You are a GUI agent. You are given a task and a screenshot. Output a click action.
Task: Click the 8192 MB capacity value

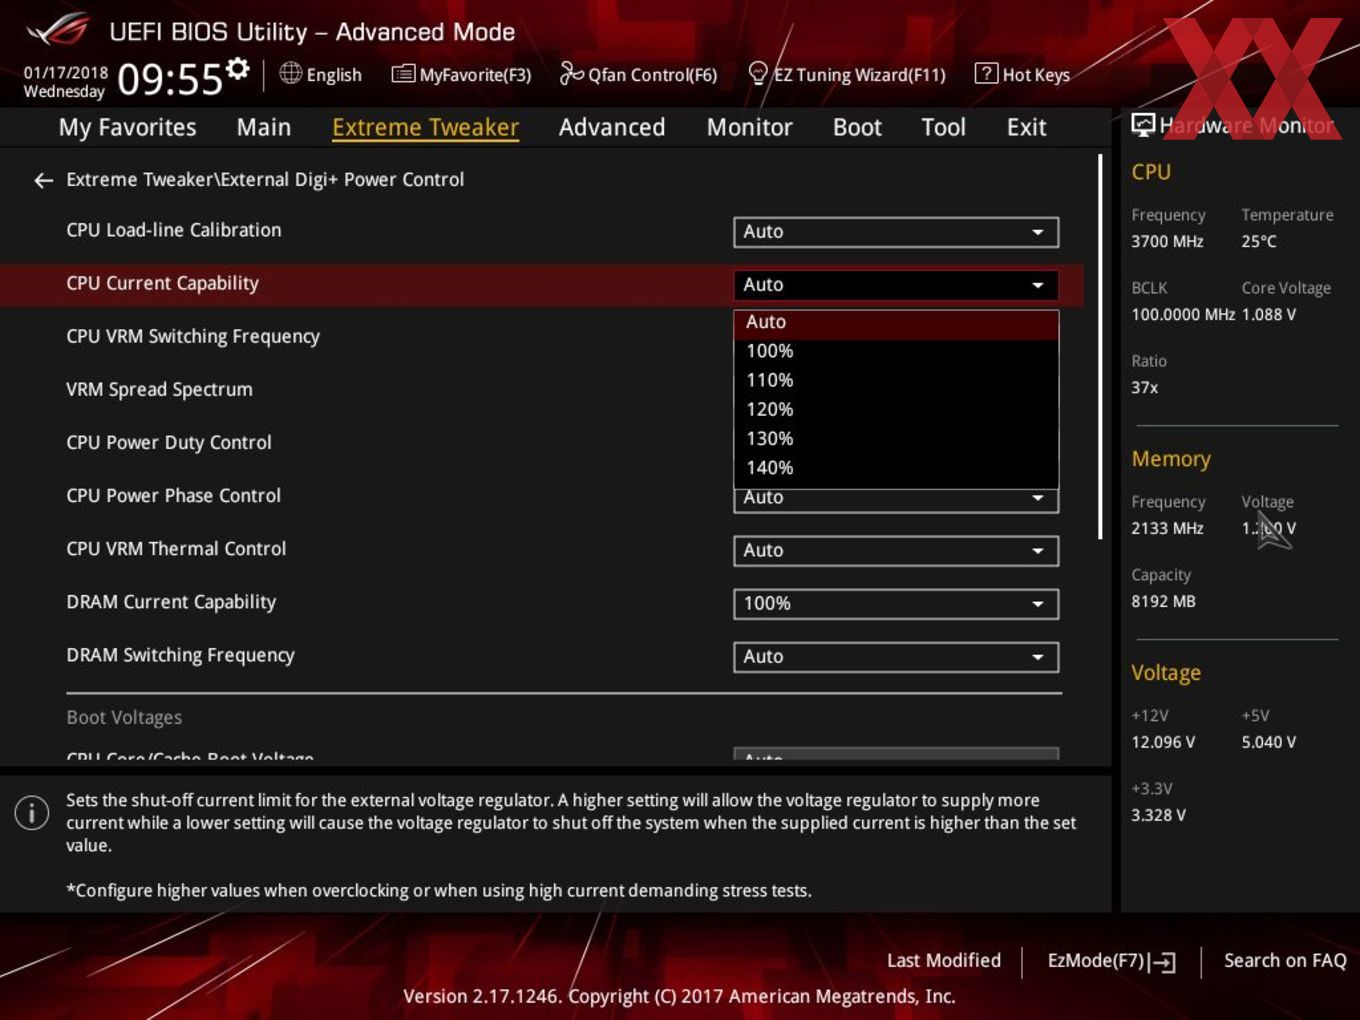coord(1163,602)
